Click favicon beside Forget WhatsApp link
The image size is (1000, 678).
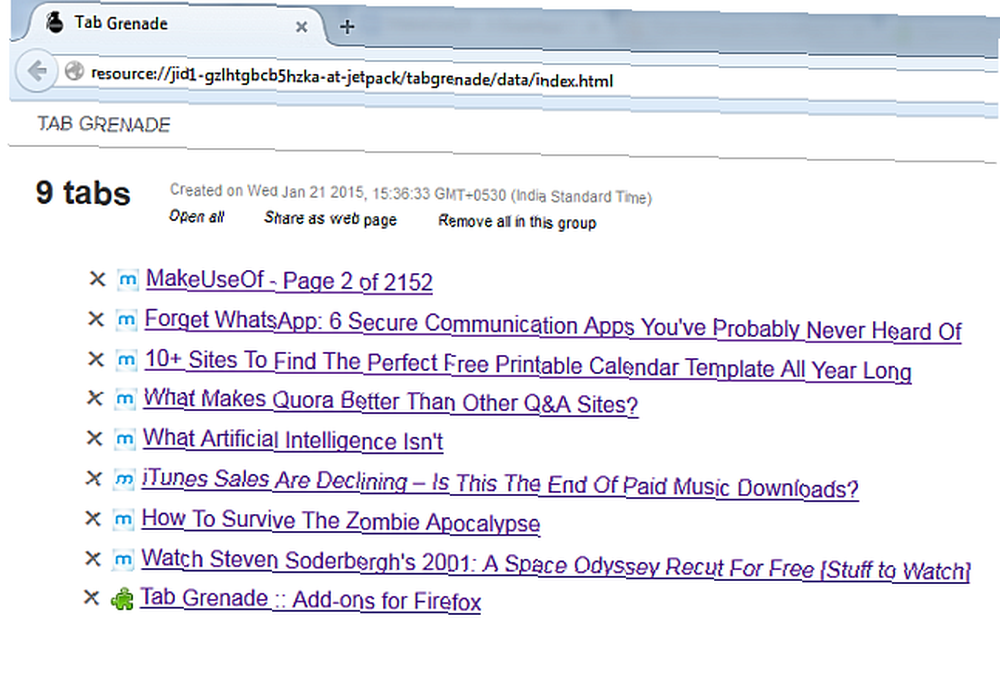pyautogui.click(x=126, y=320)
